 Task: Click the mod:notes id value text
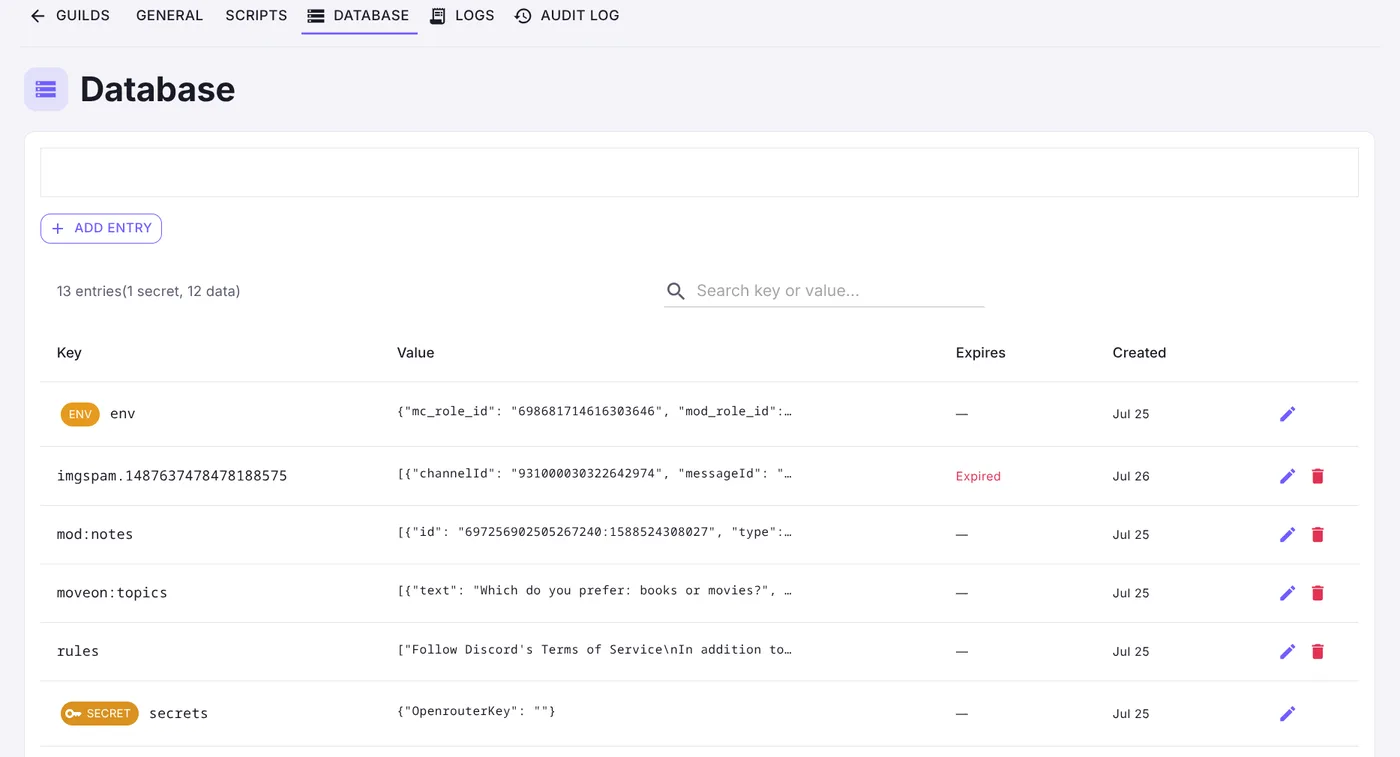(x=594, y=533)
